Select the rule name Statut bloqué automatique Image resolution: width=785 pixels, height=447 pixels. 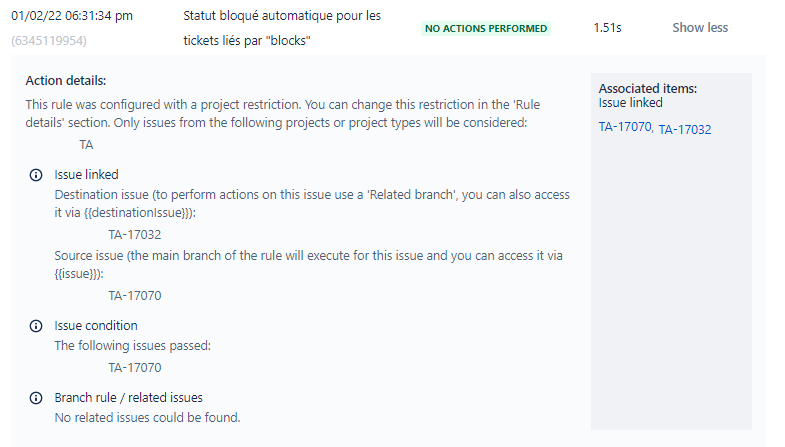coord(282,28)
